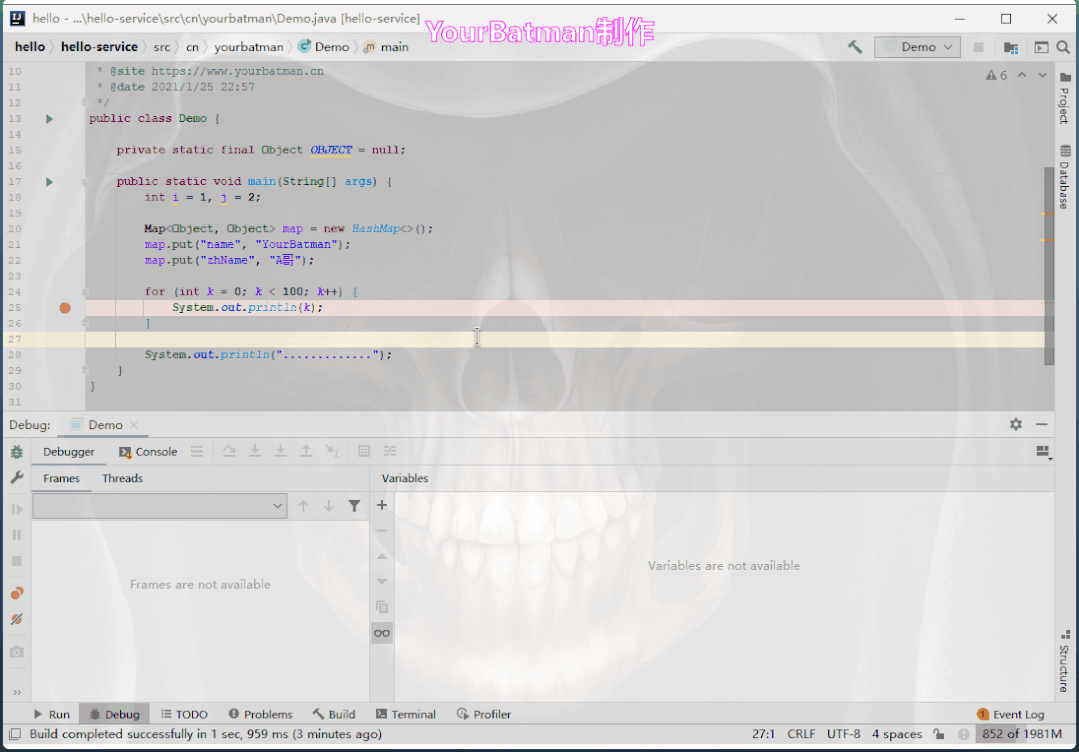Click the memory indicator 852 of 1981M

1021,734
